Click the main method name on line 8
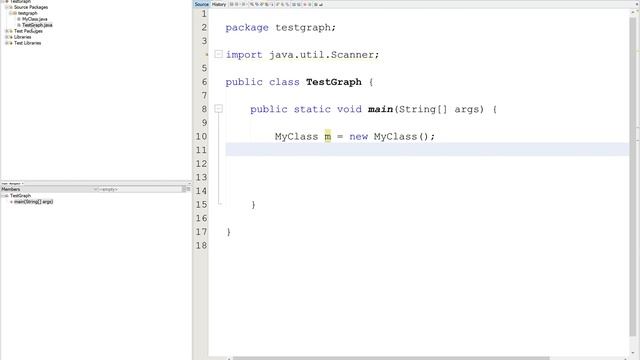Image resolution: width=640 pixels, height=360 pixels. coord(380,109)
